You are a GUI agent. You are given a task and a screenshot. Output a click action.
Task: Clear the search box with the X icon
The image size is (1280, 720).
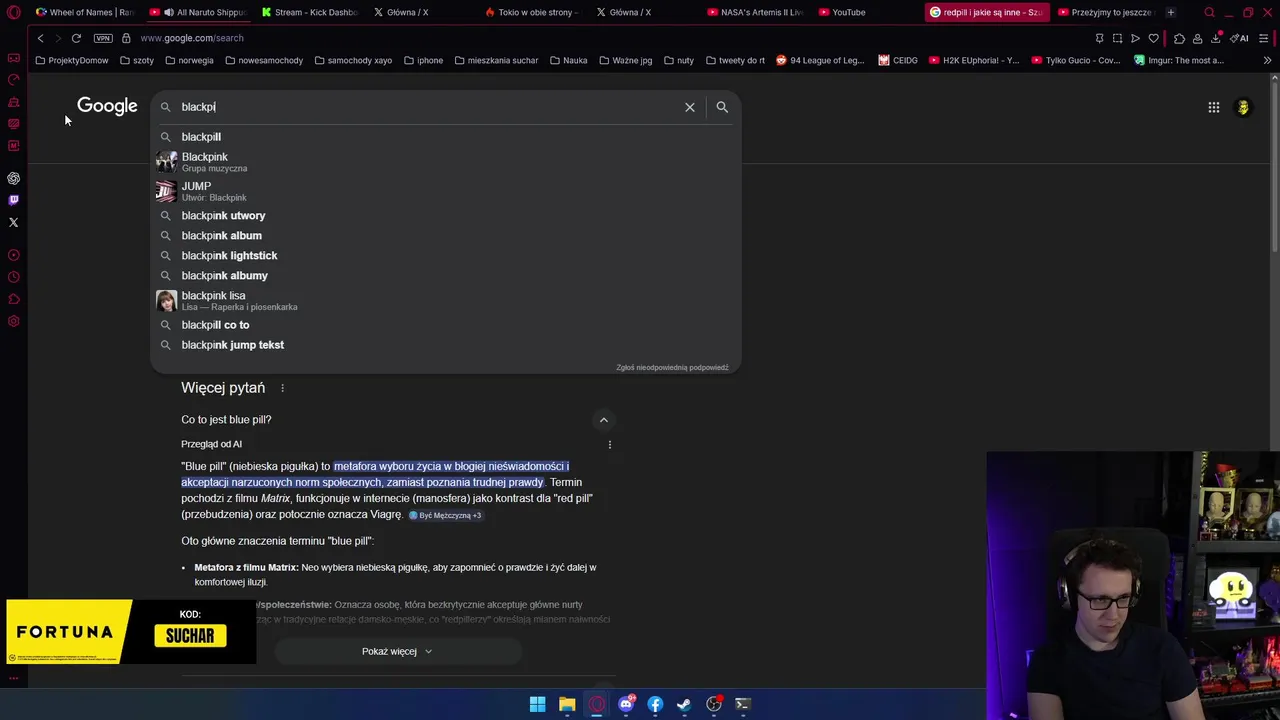(x=690, y=107)
